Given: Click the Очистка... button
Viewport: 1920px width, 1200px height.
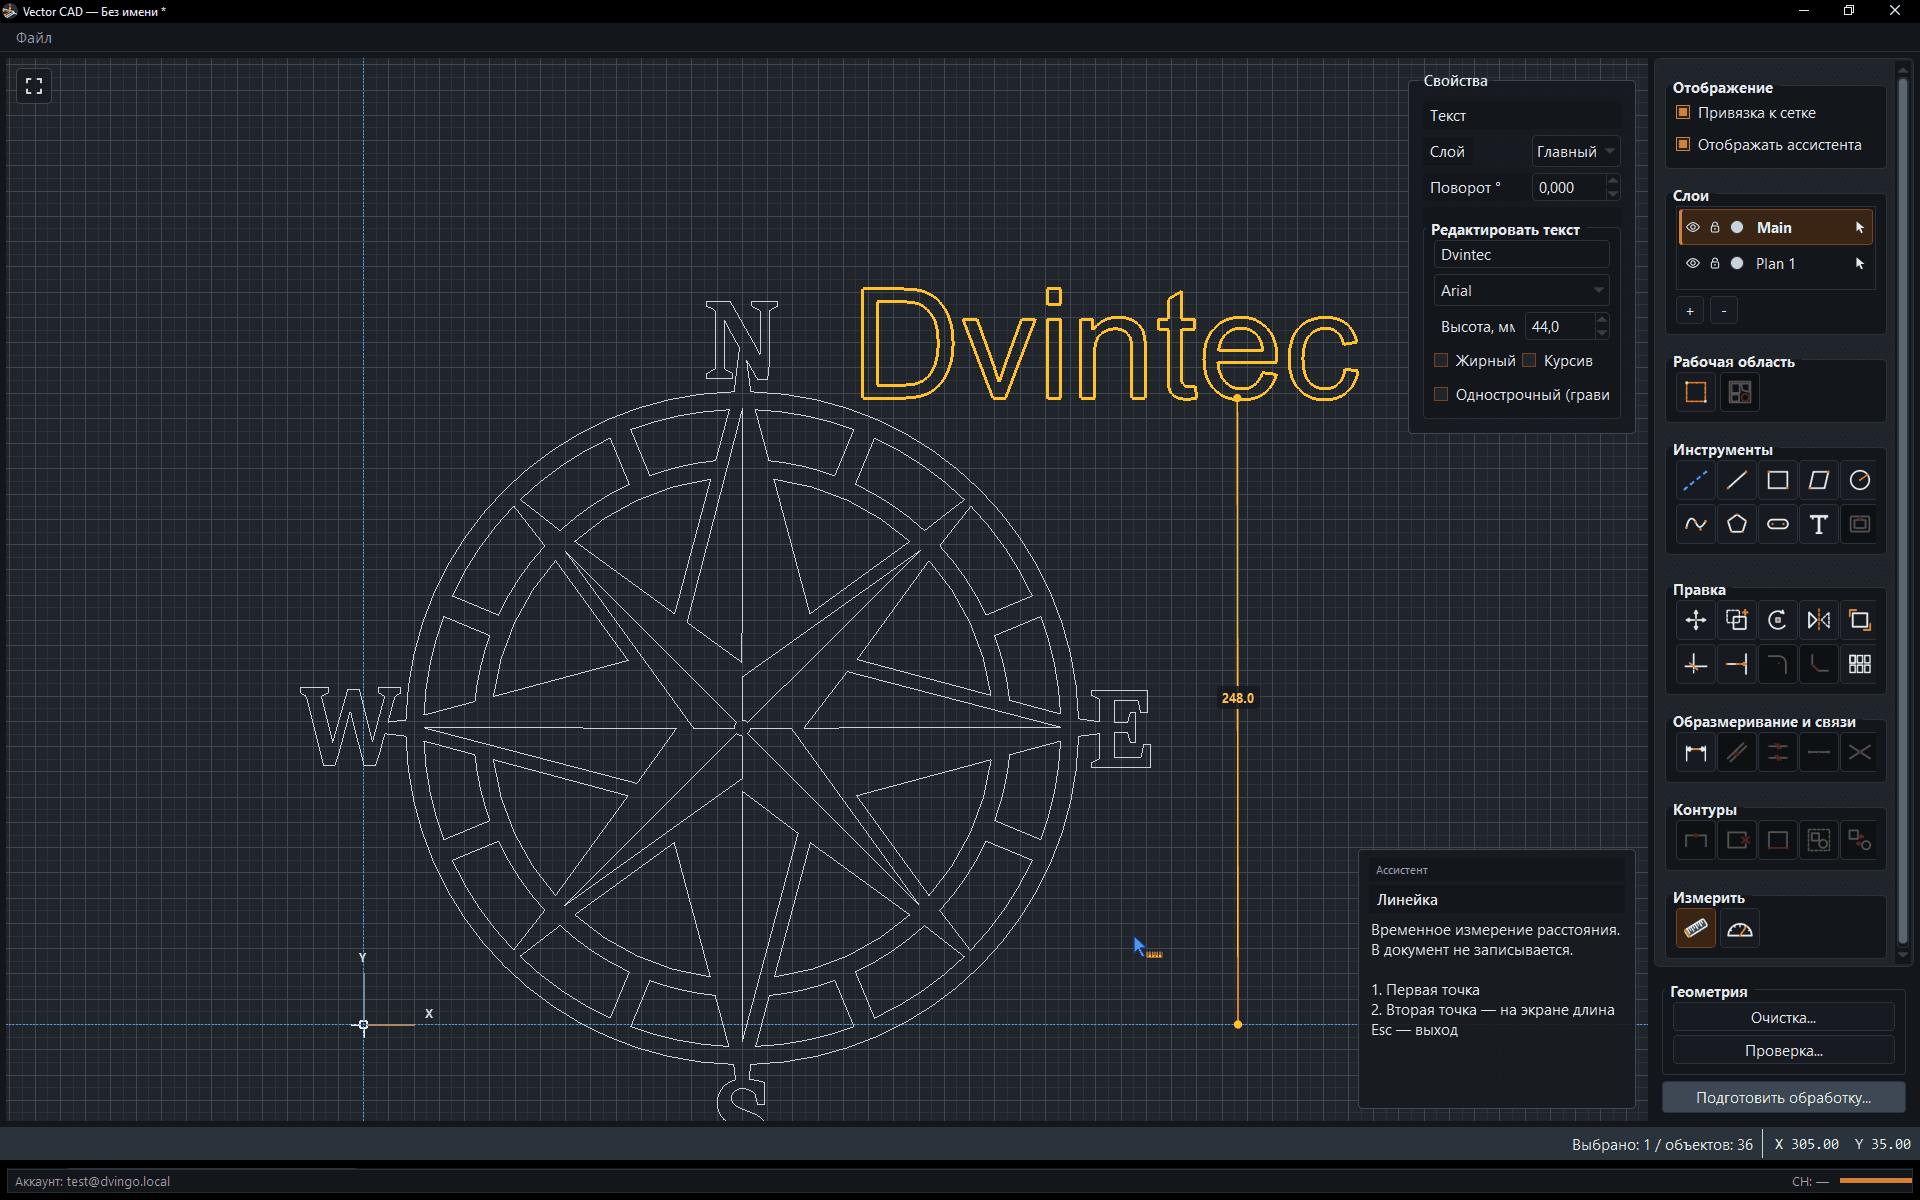Looking at the screenshot, I should click(1783, 1018).
